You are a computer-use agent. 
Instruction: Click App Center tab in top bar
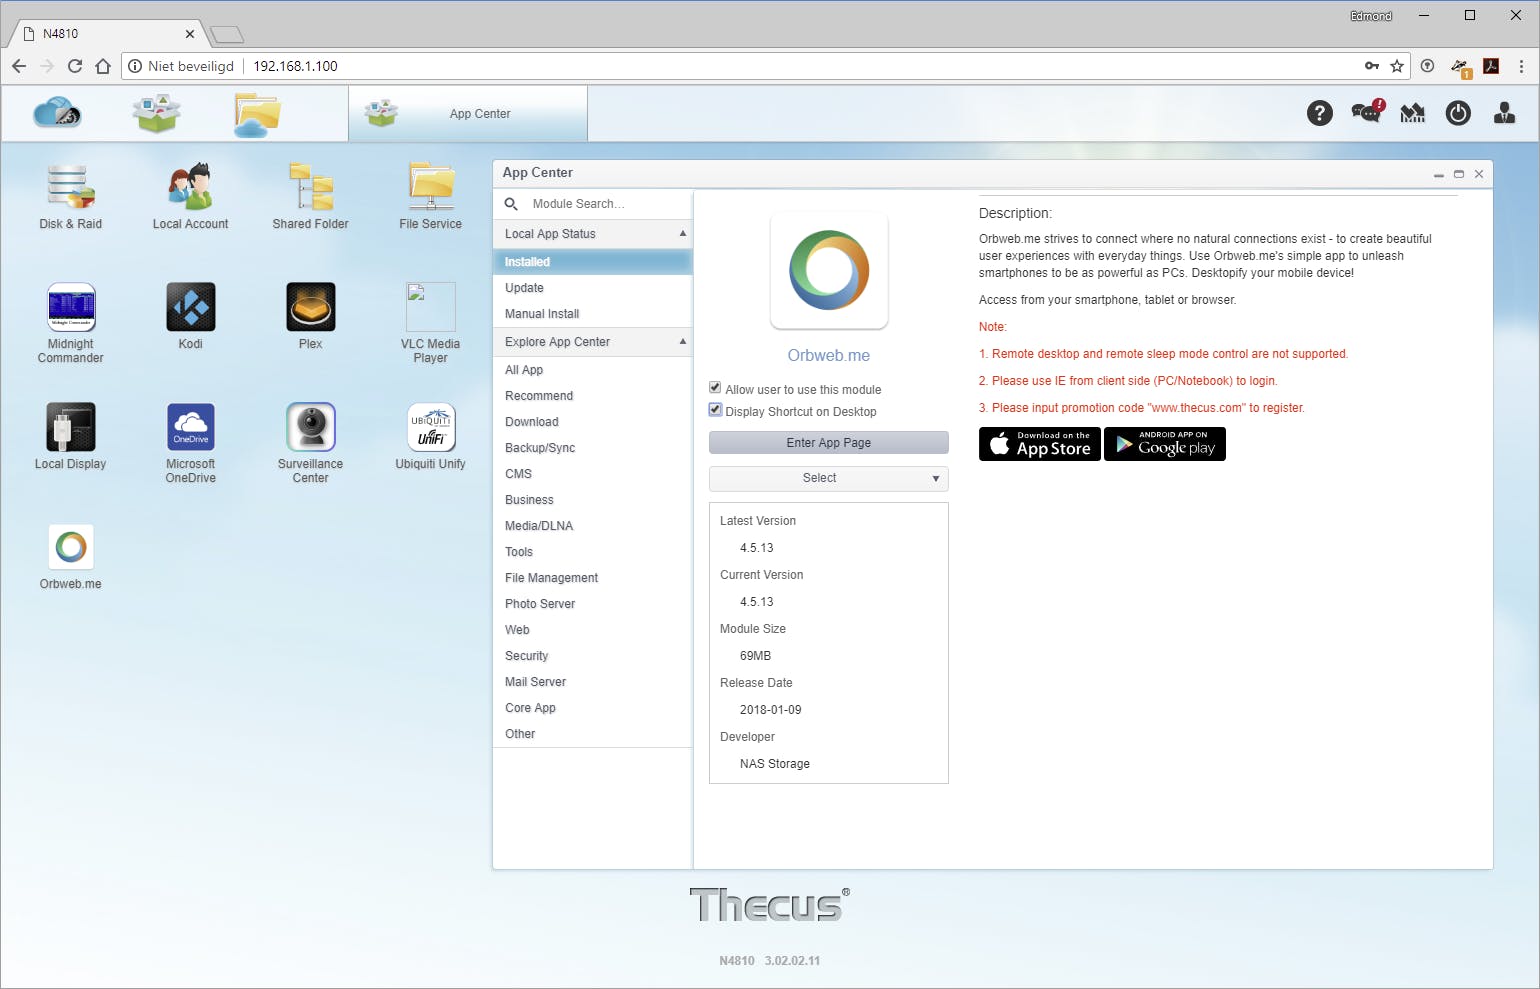click(x=468, y=114)
